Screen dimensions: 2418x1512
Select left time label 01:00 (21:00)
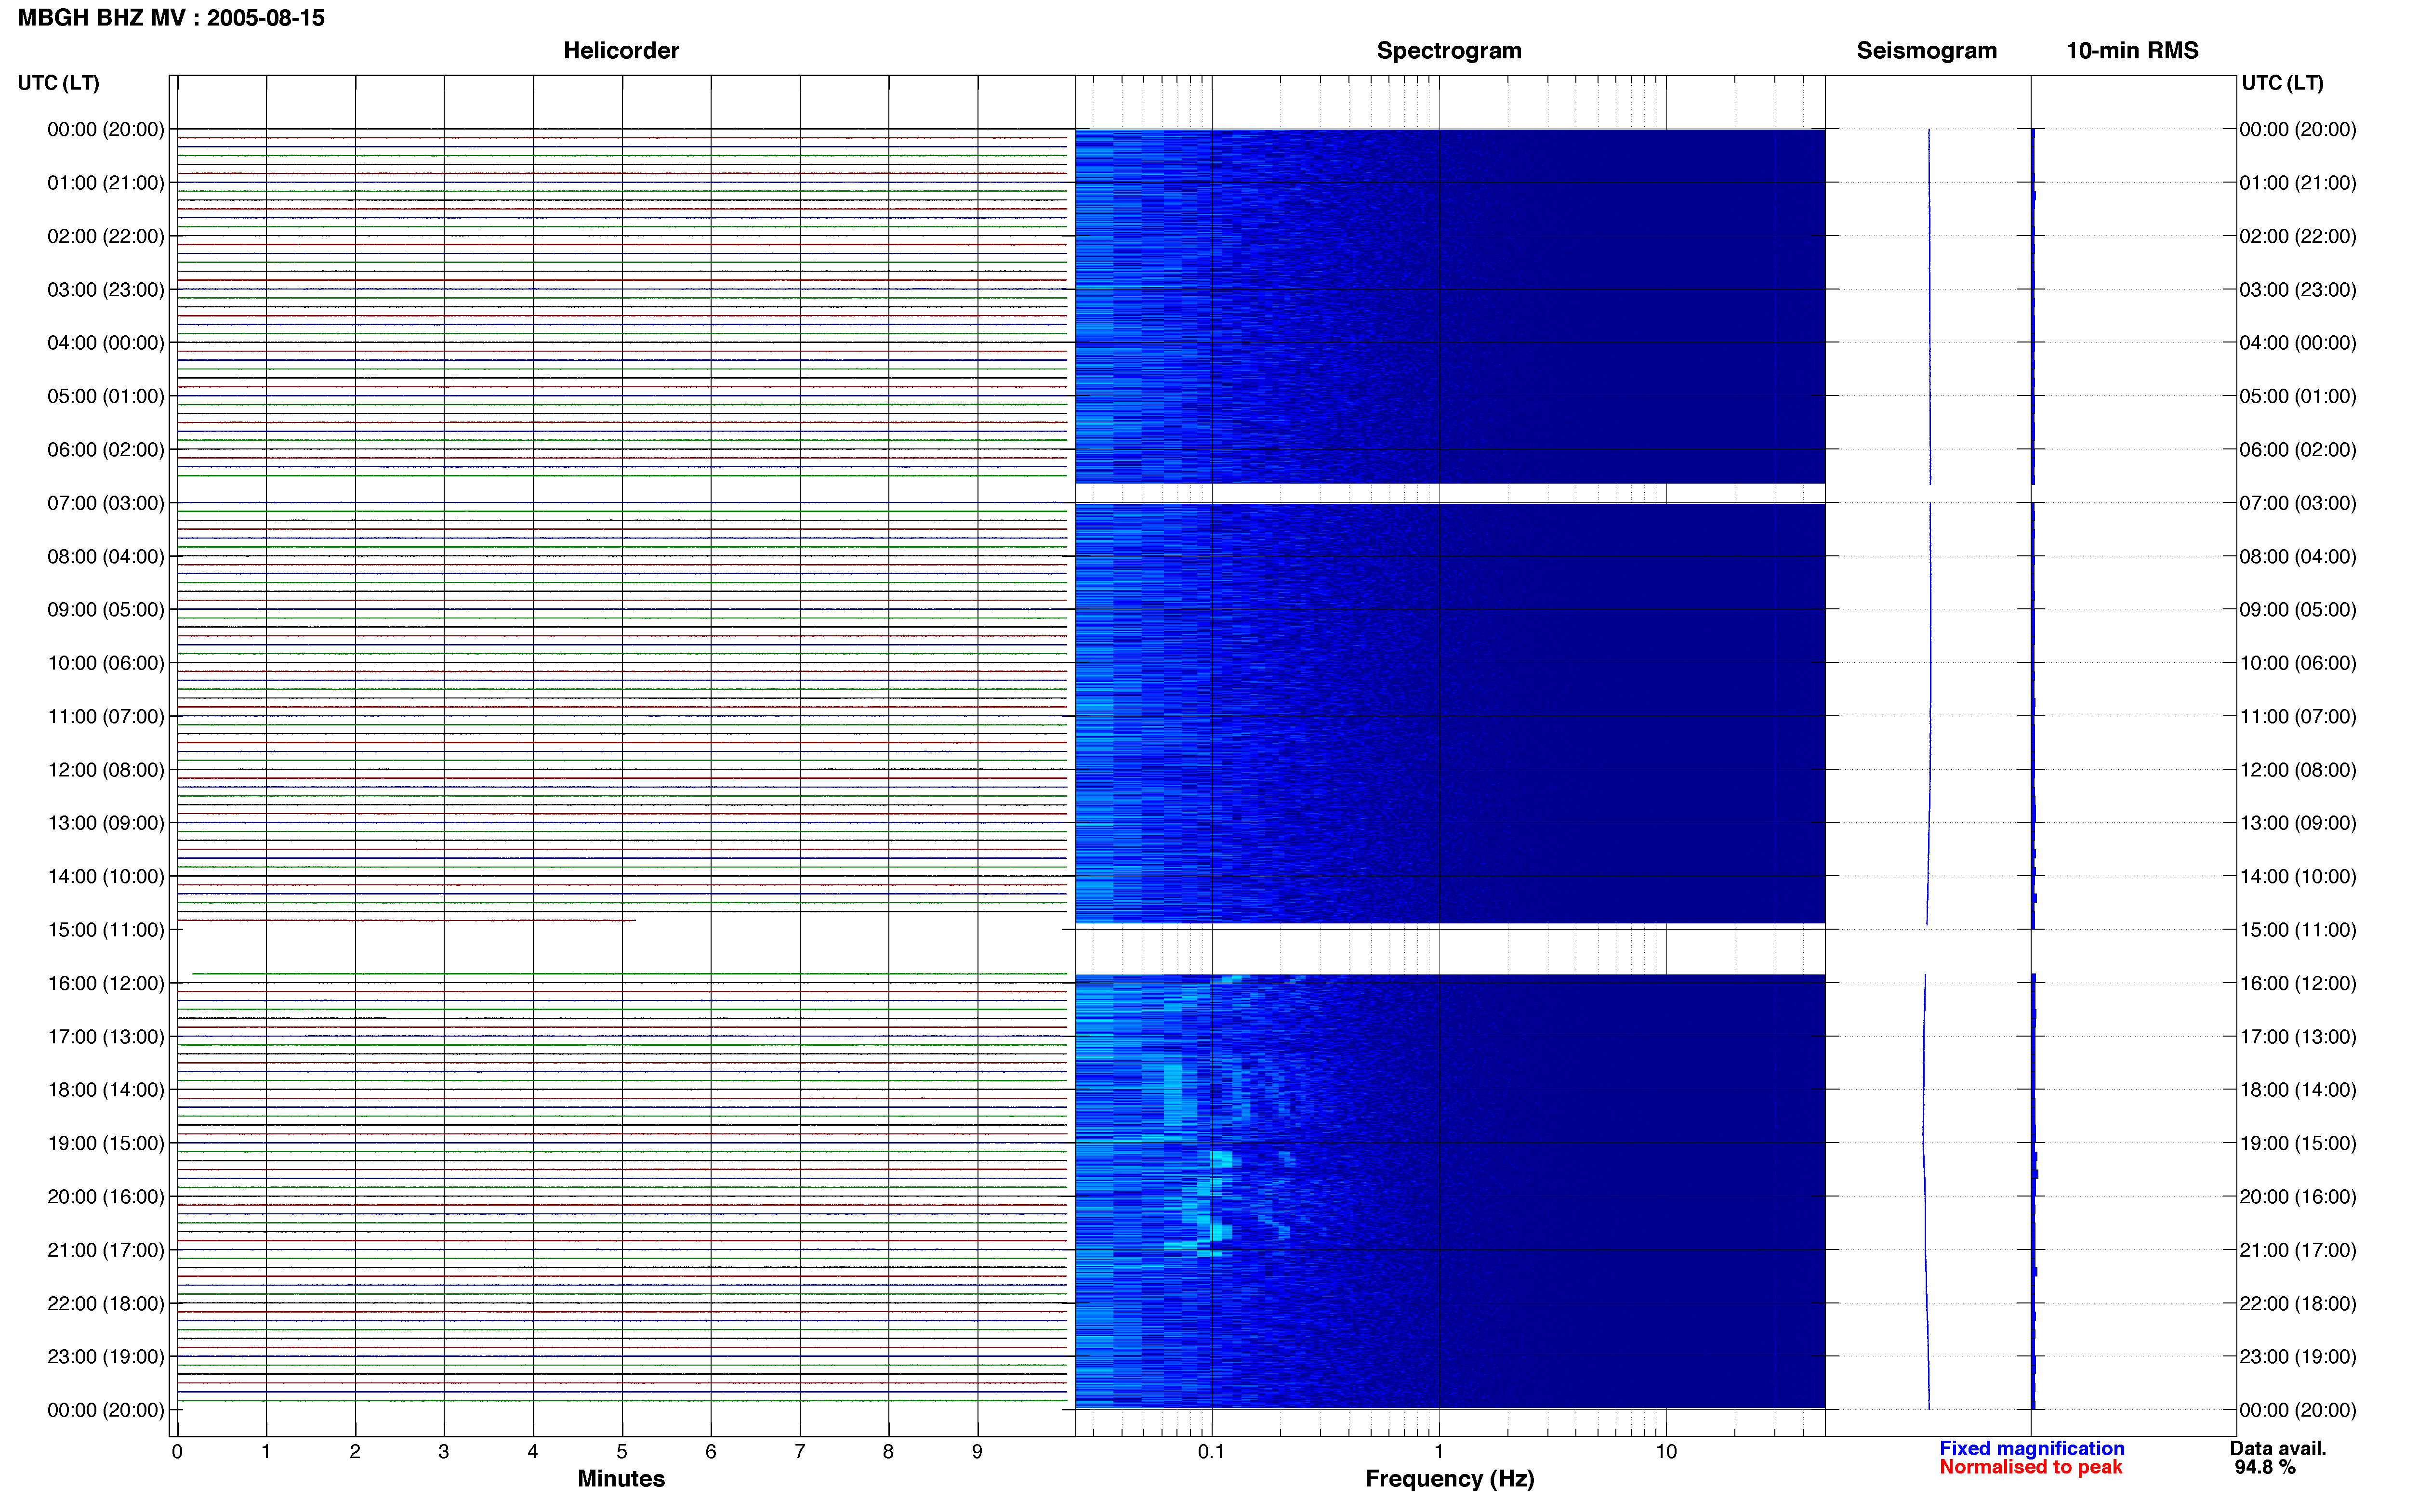(105, 183)
